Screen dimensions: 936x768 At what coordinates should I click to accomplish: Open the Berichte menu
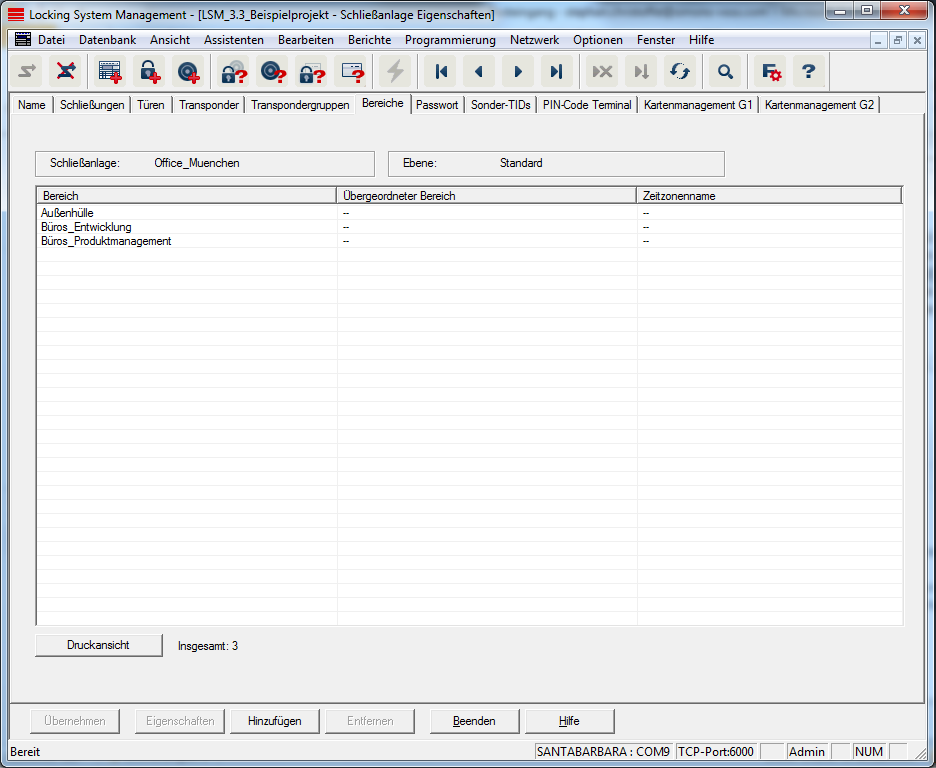[x=369, y=40]
